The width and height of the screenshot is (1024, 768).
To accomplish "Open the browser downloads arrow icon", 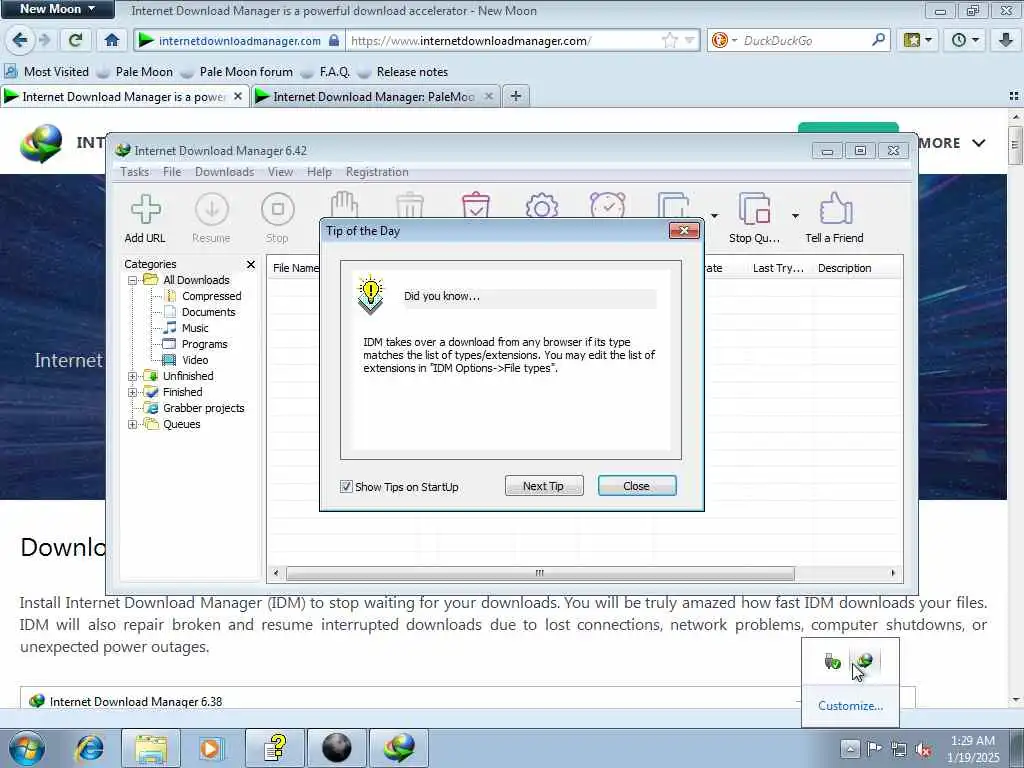I will [1006, 40].
